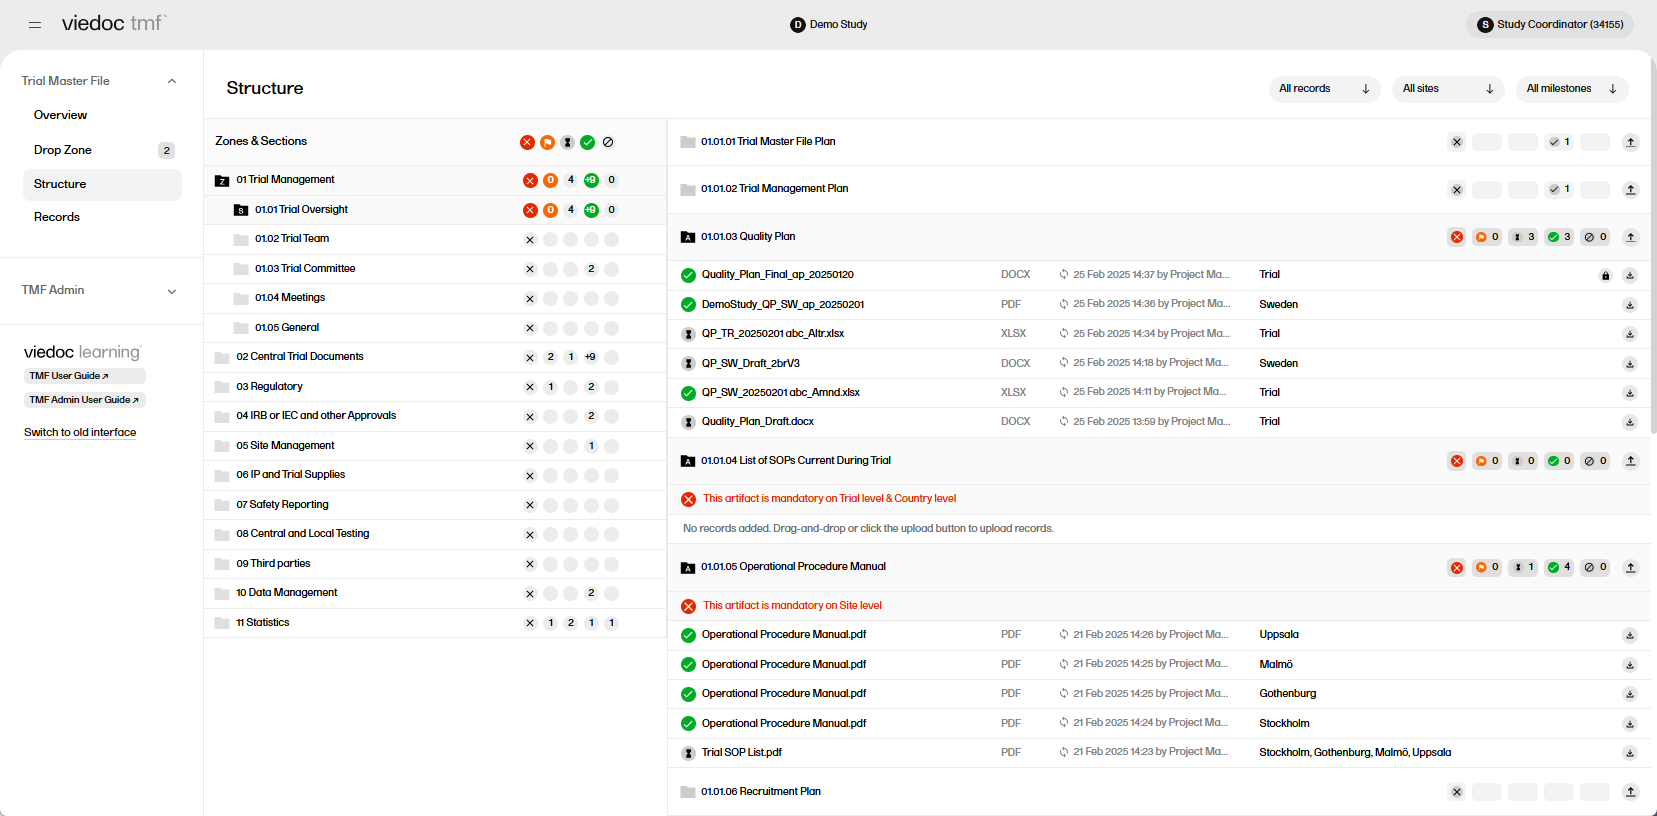Download the Trial SOP List.pdf record
Viewport: 1657px width, 816px height.
pyautogui.click(x=1629, y=753)
